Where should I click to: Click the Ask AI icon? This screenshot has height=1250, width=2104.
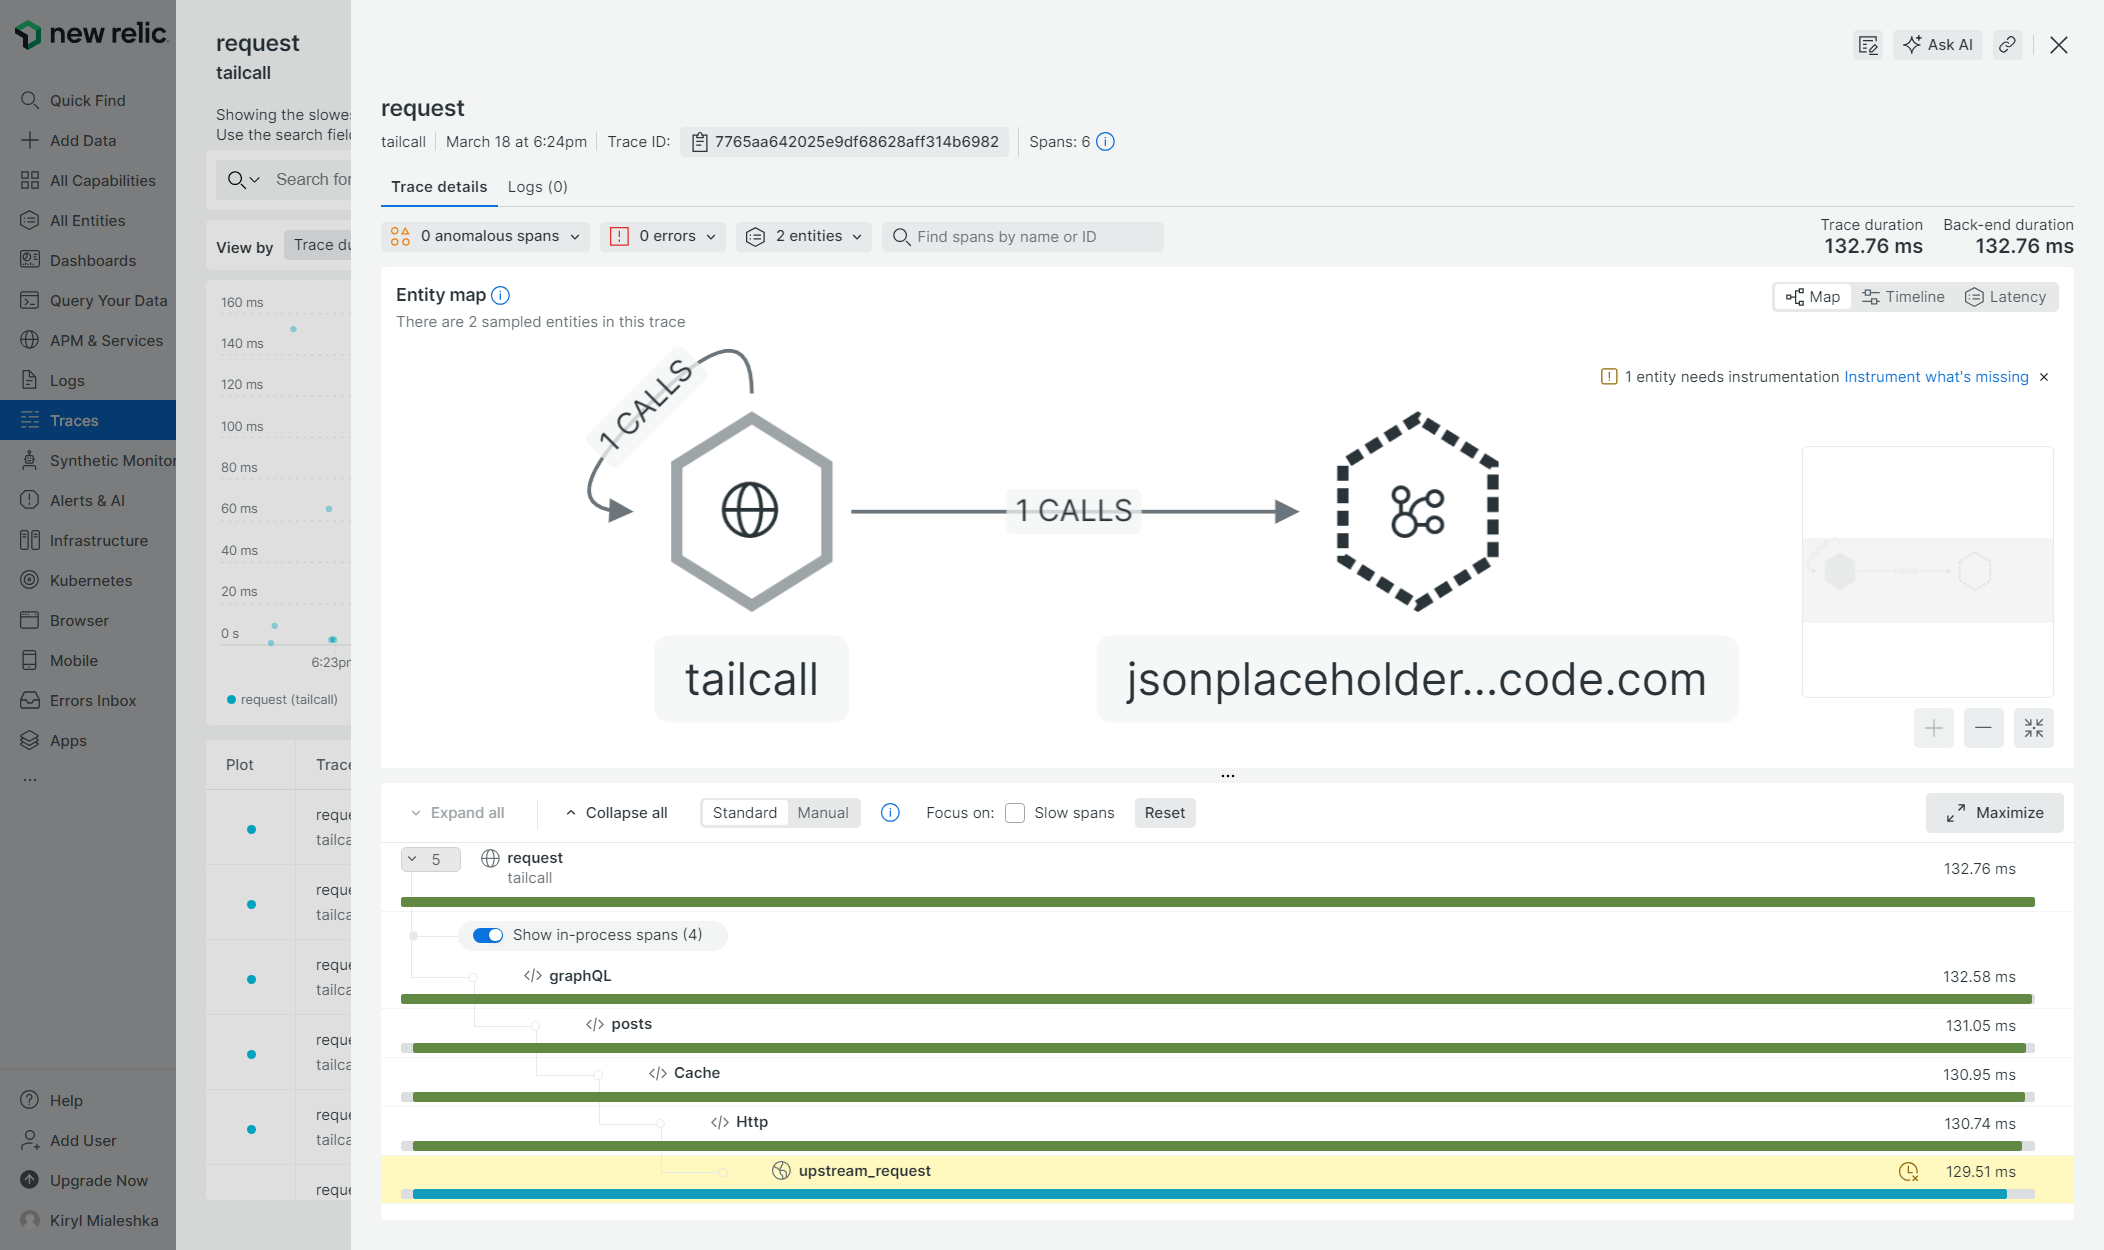tap(1937, 44)
